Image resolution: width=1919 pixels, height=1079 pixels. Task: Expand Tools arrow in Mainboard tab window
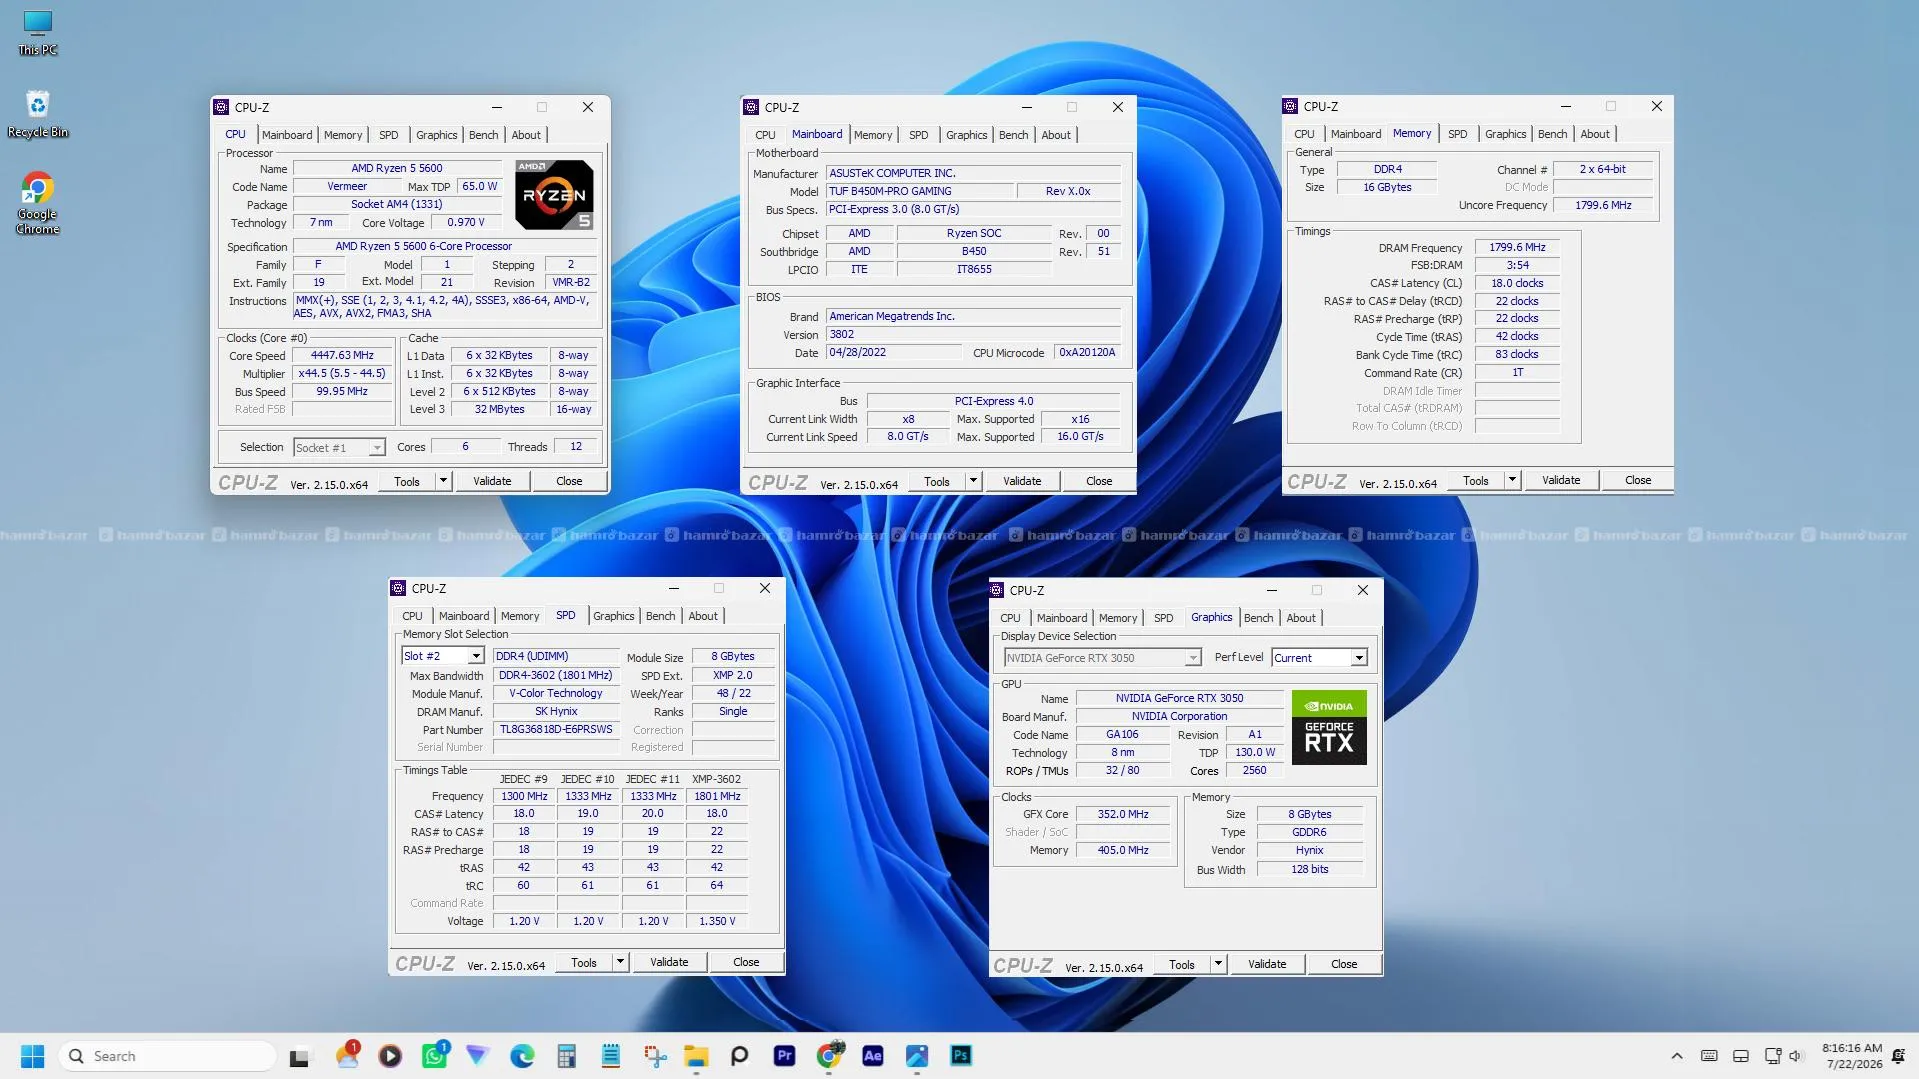click(973, 481)
